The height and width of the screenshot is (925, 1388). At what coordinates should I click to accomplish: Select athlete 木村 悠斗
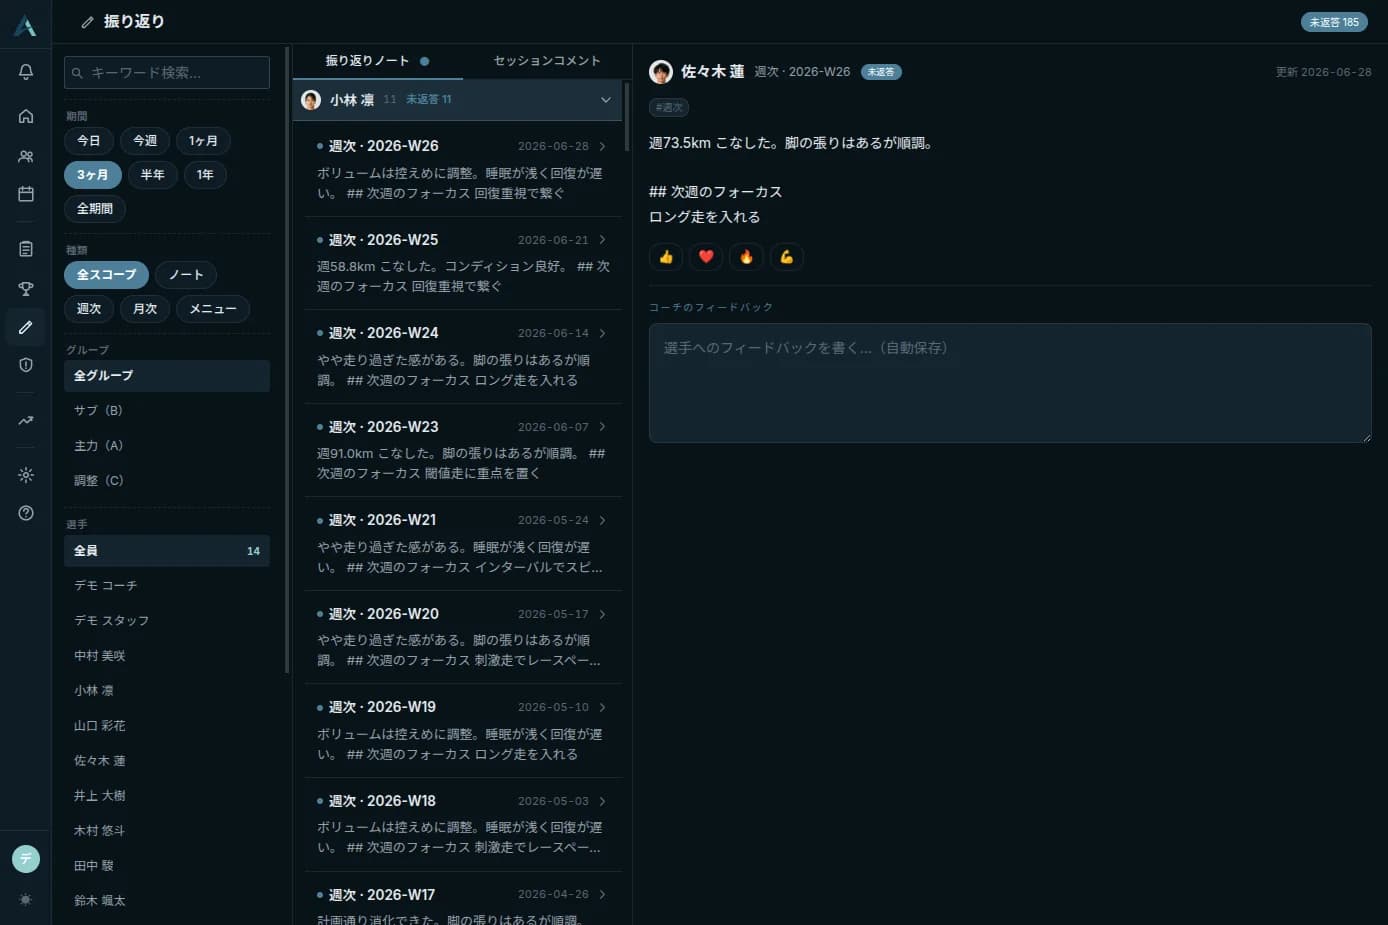pyautogui.click(x=167, y=831)
